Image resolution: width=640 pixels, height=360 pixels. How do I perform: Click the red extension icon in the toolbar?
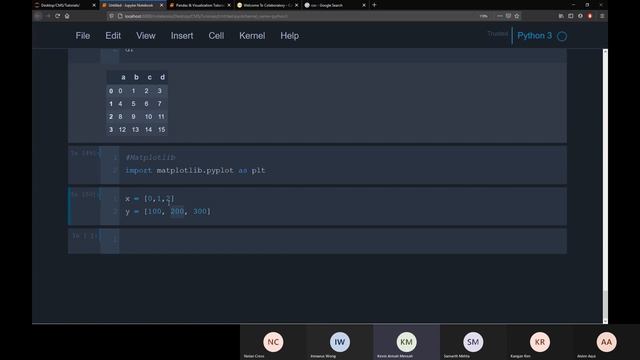590,16
